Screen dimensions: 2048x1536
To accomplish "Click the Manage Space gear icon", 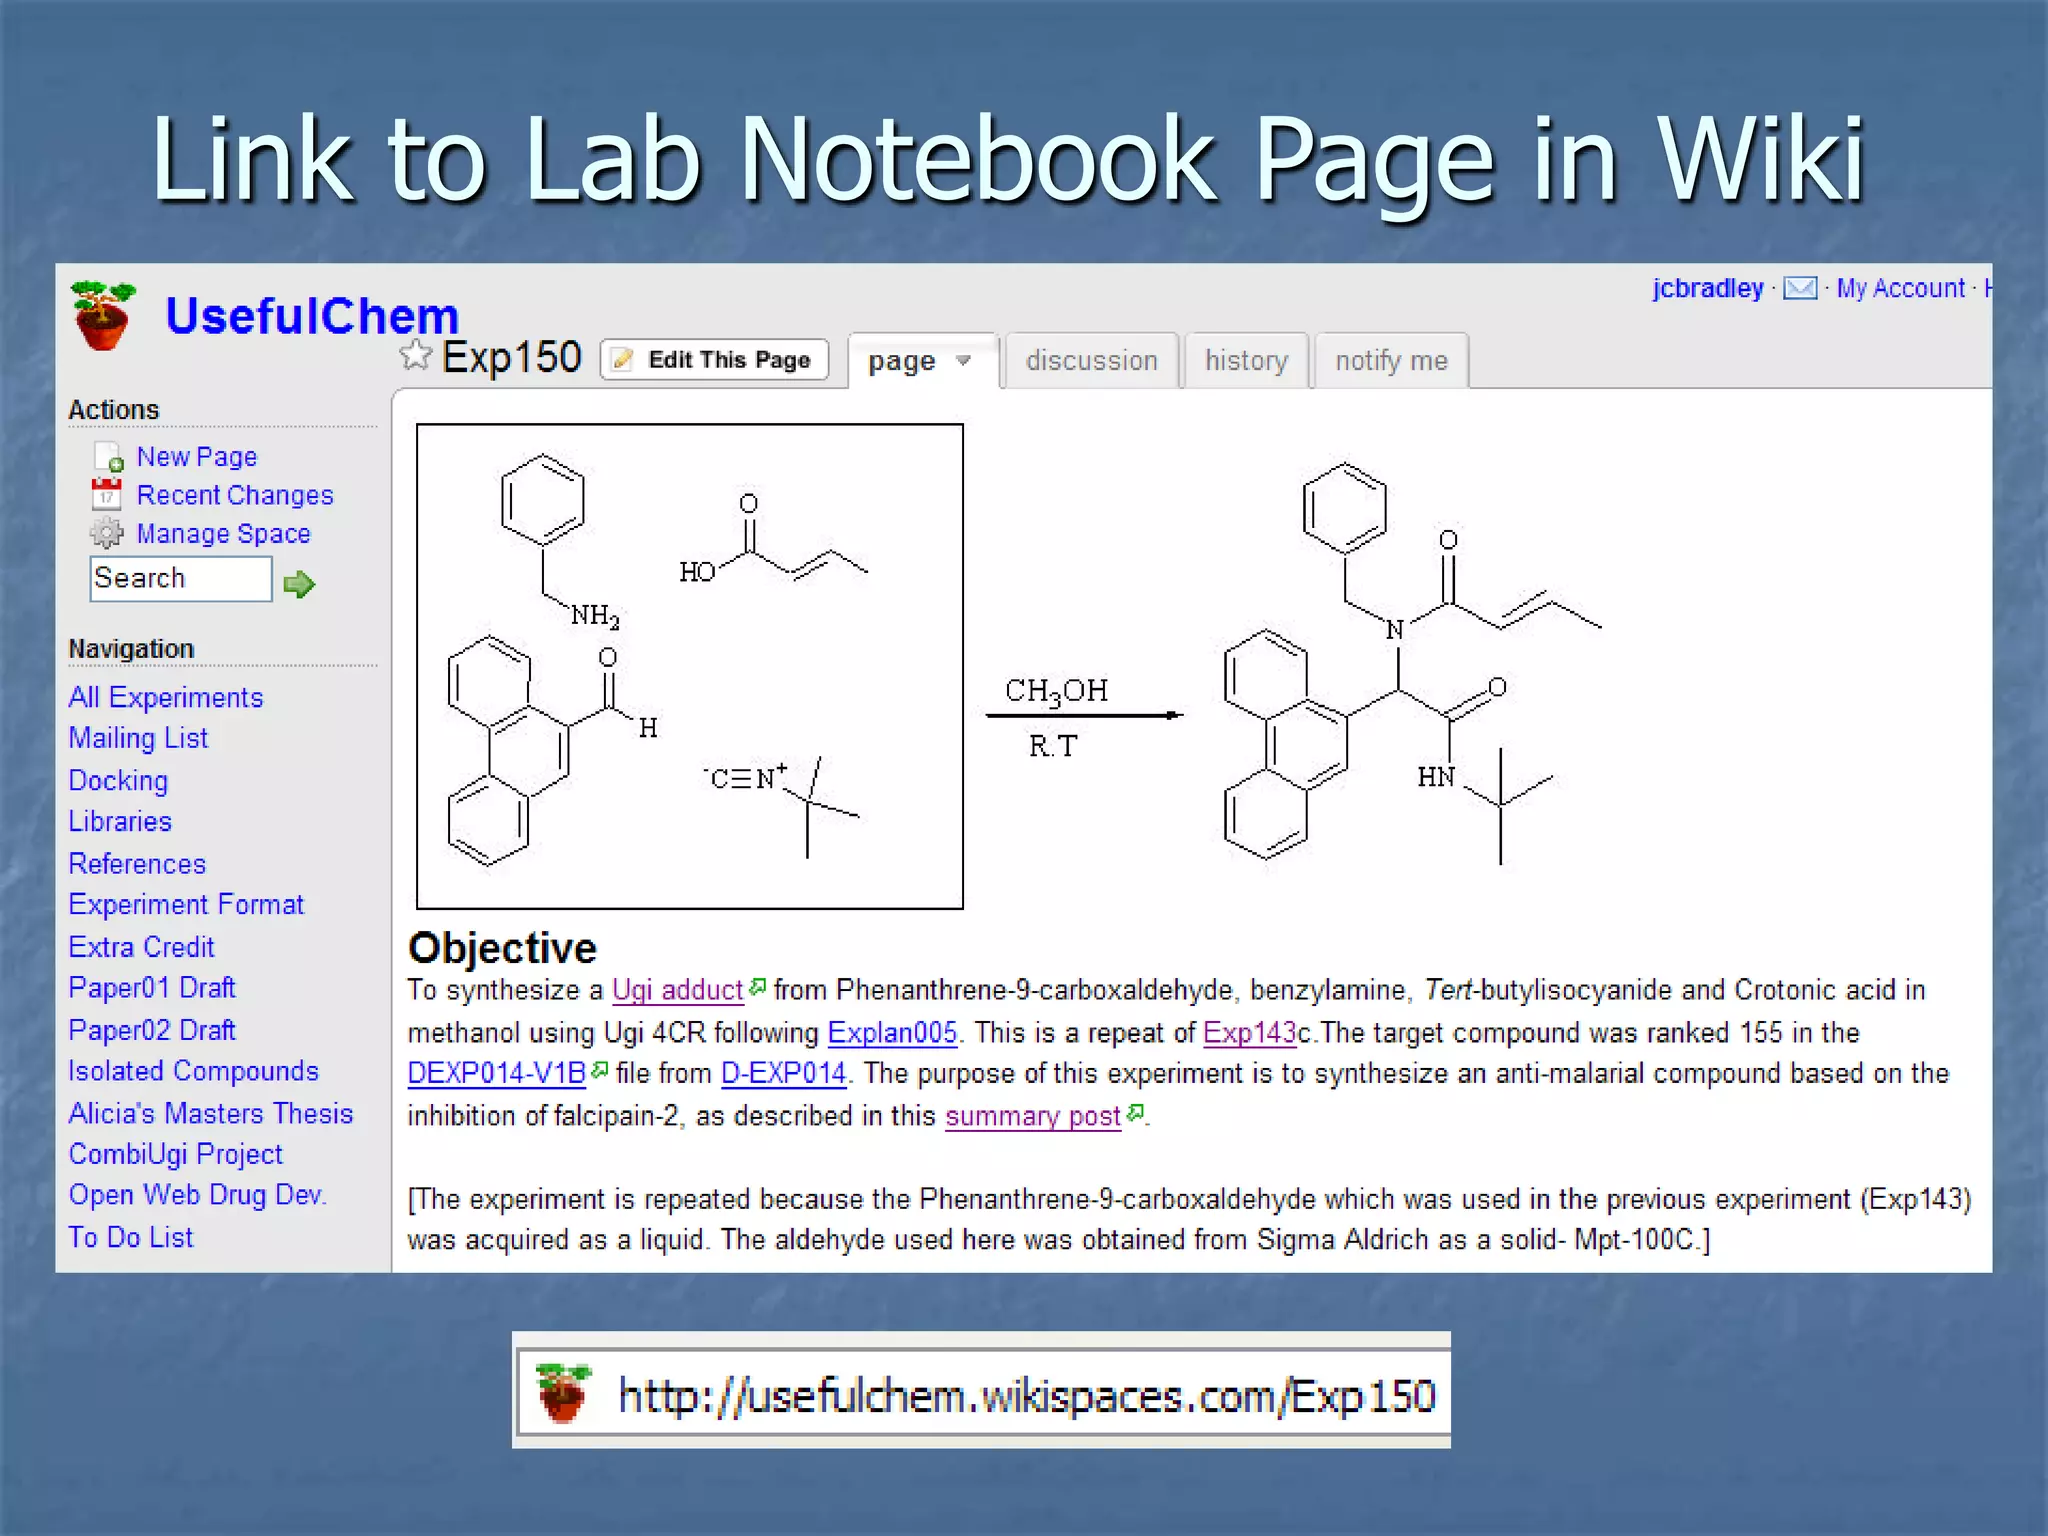I will click(106, 533).
